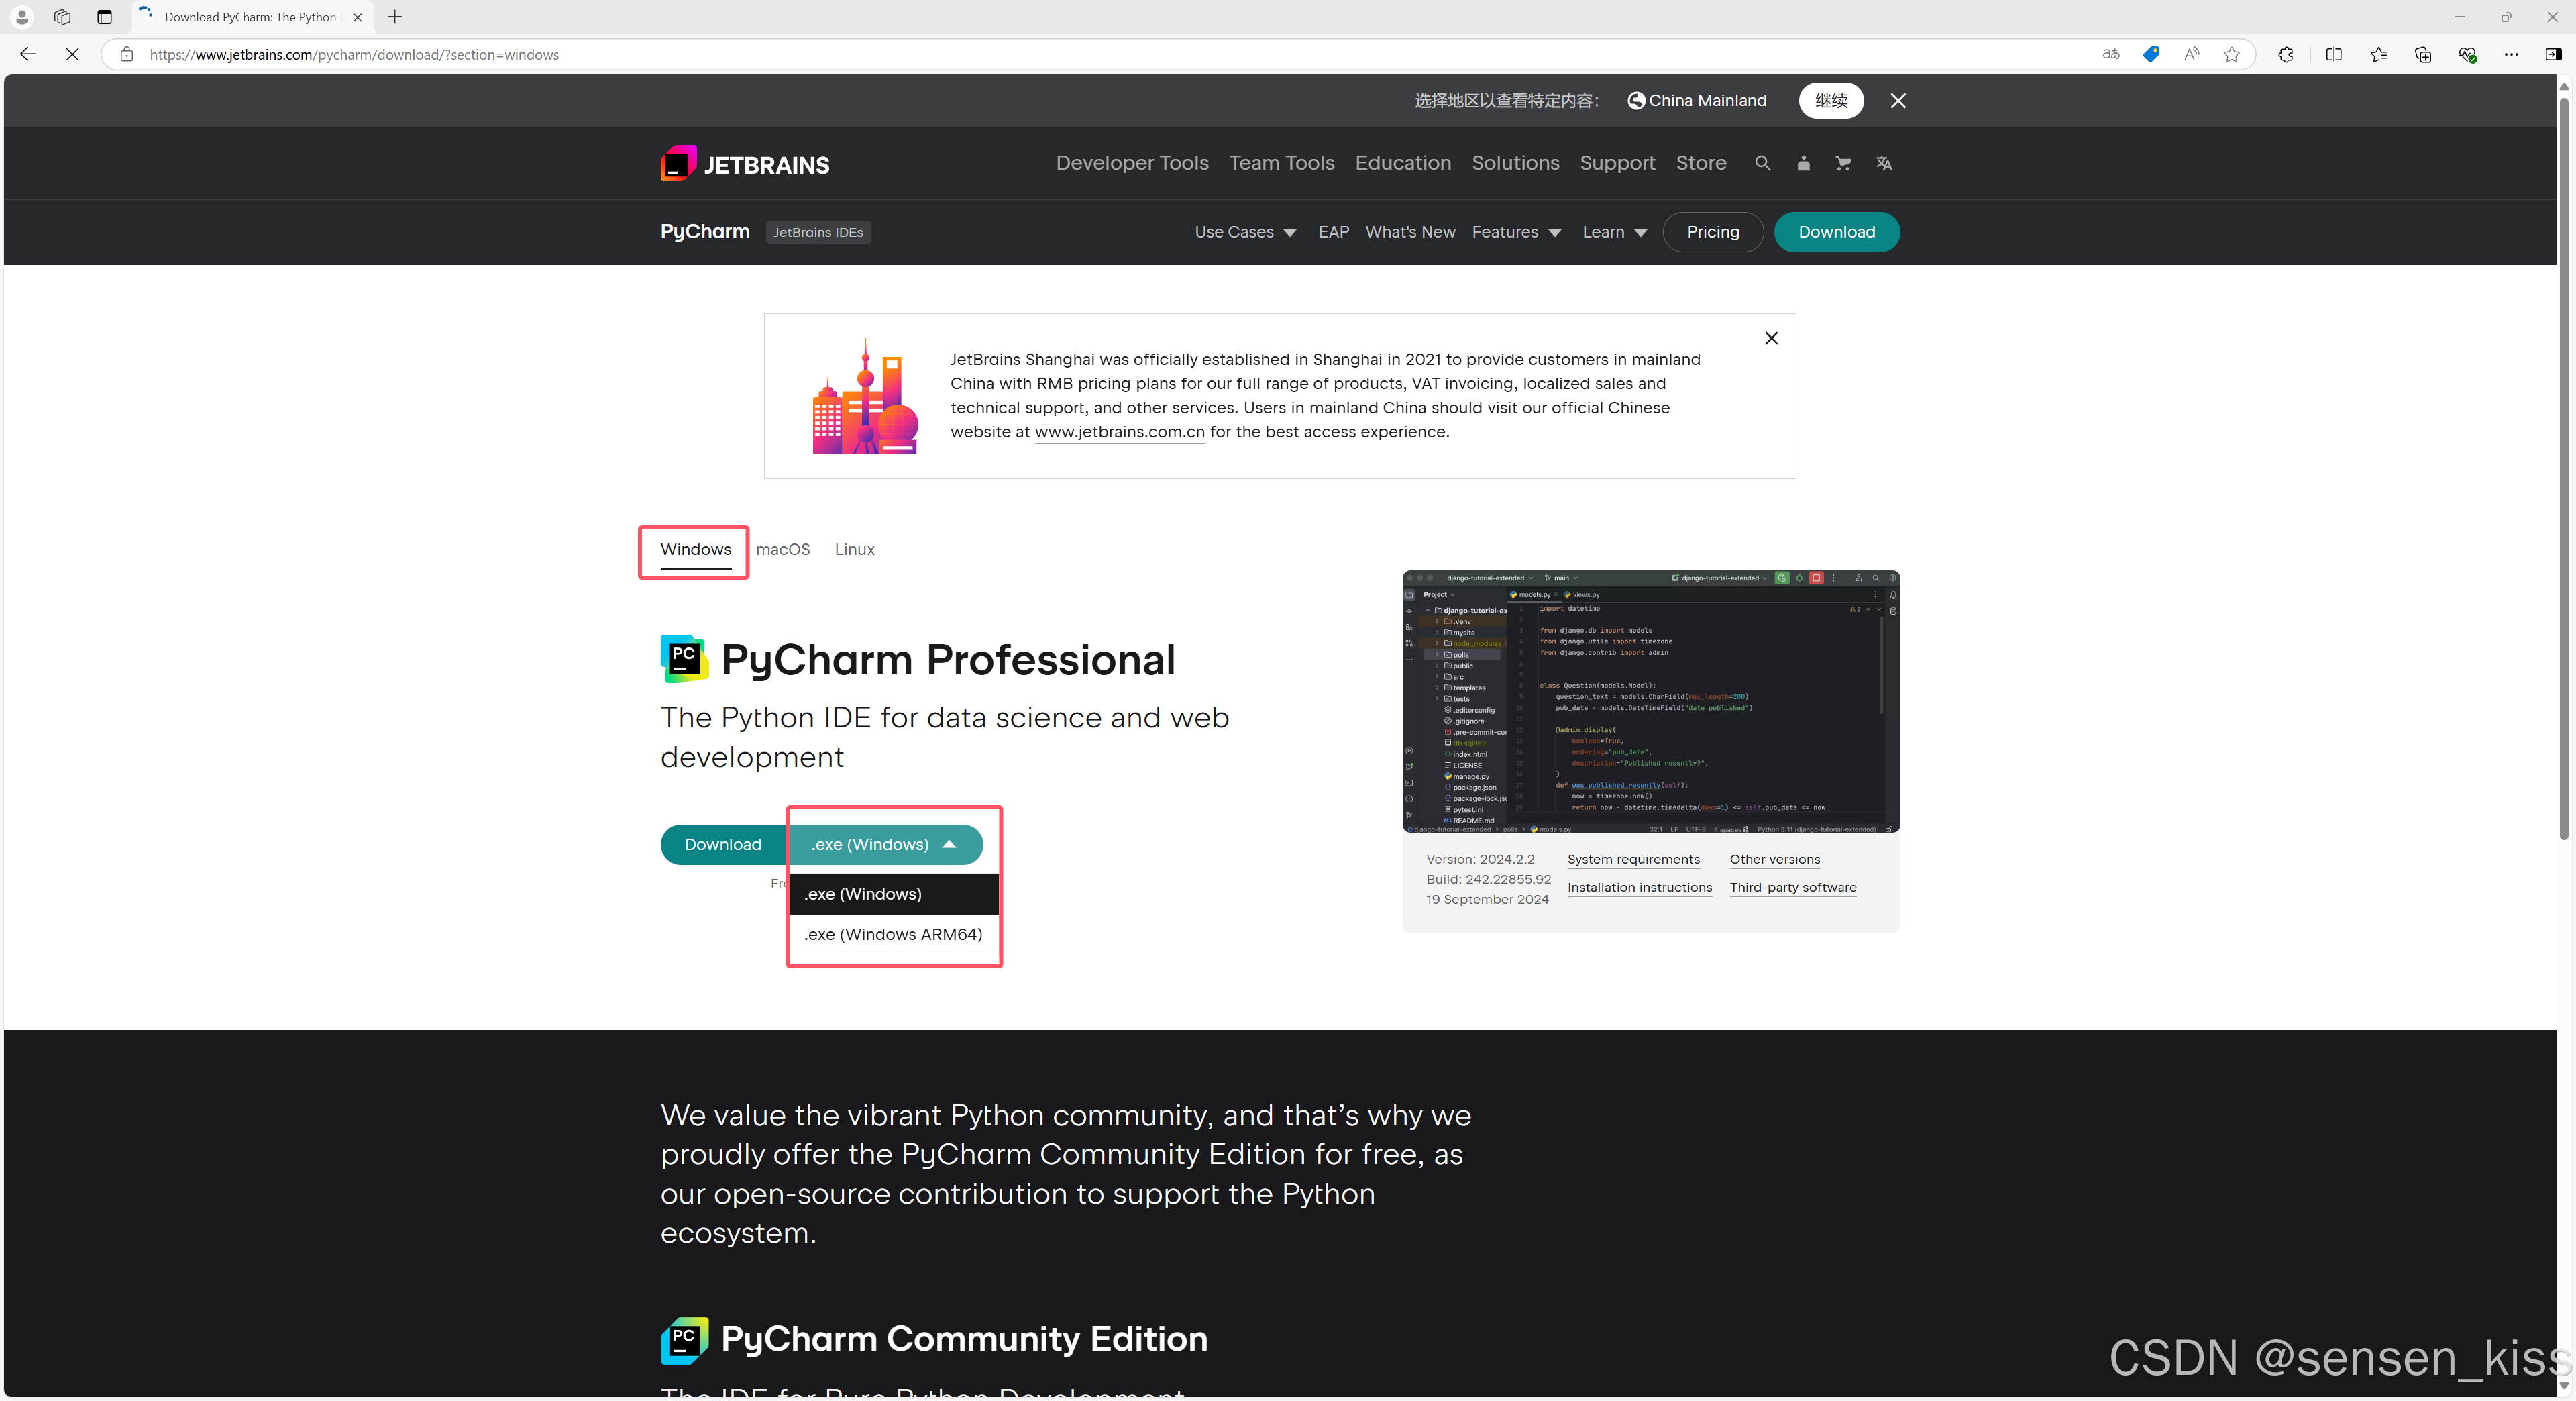Open browser extensions menu
Screen dimensions: 2576x1401
click(x=2285, y=54)
